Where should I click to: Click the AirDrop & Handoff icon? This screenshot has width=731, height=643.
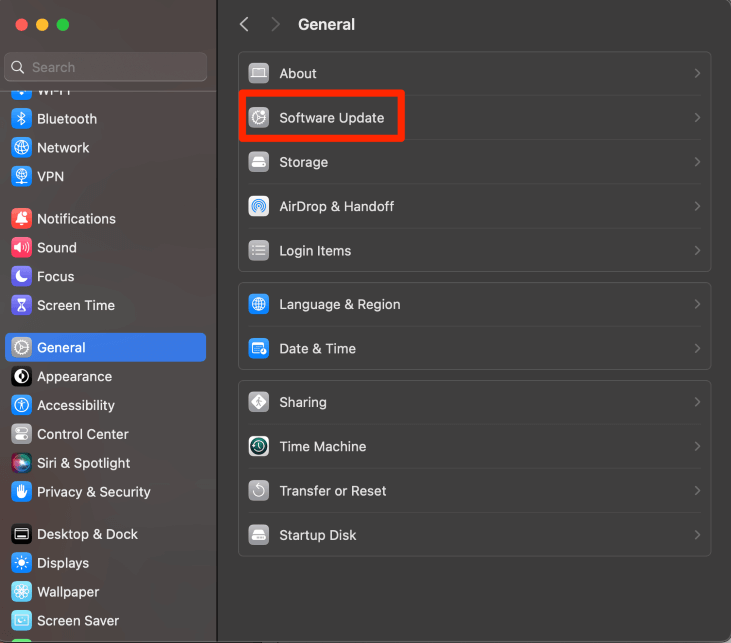coord(259,207)
